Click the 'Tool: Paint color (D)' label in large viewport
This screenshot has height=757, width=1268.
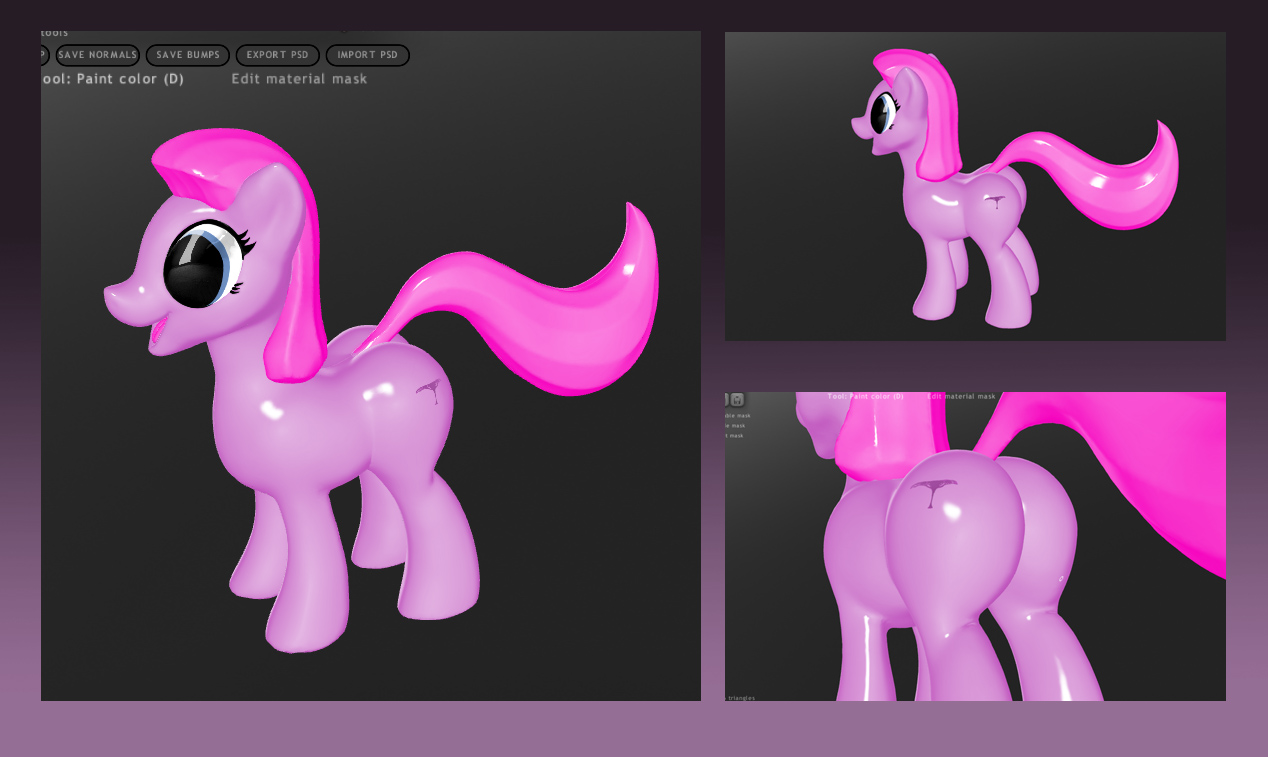click(x=113, y=79)
